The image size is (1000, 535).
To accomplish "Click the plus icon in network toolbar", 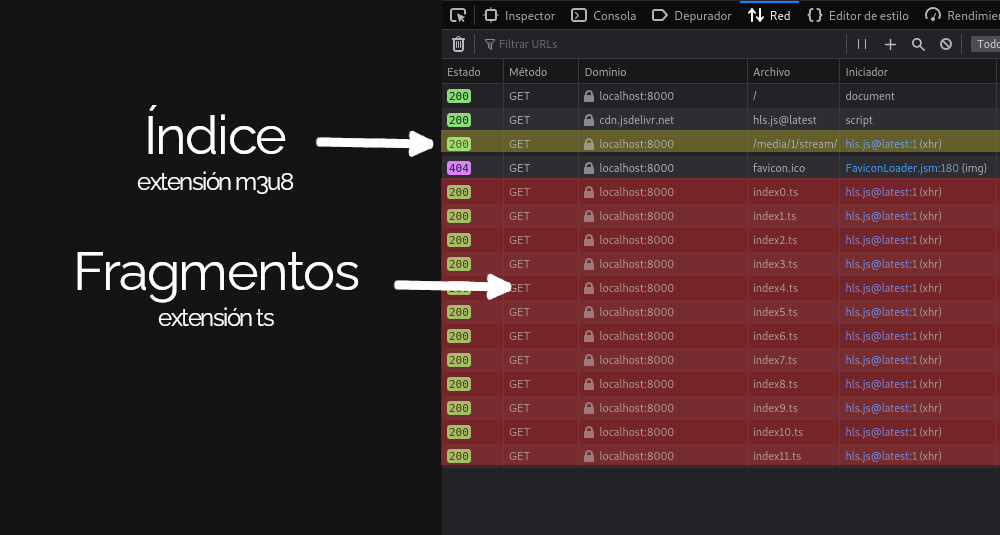I will [x=890, y=44].
